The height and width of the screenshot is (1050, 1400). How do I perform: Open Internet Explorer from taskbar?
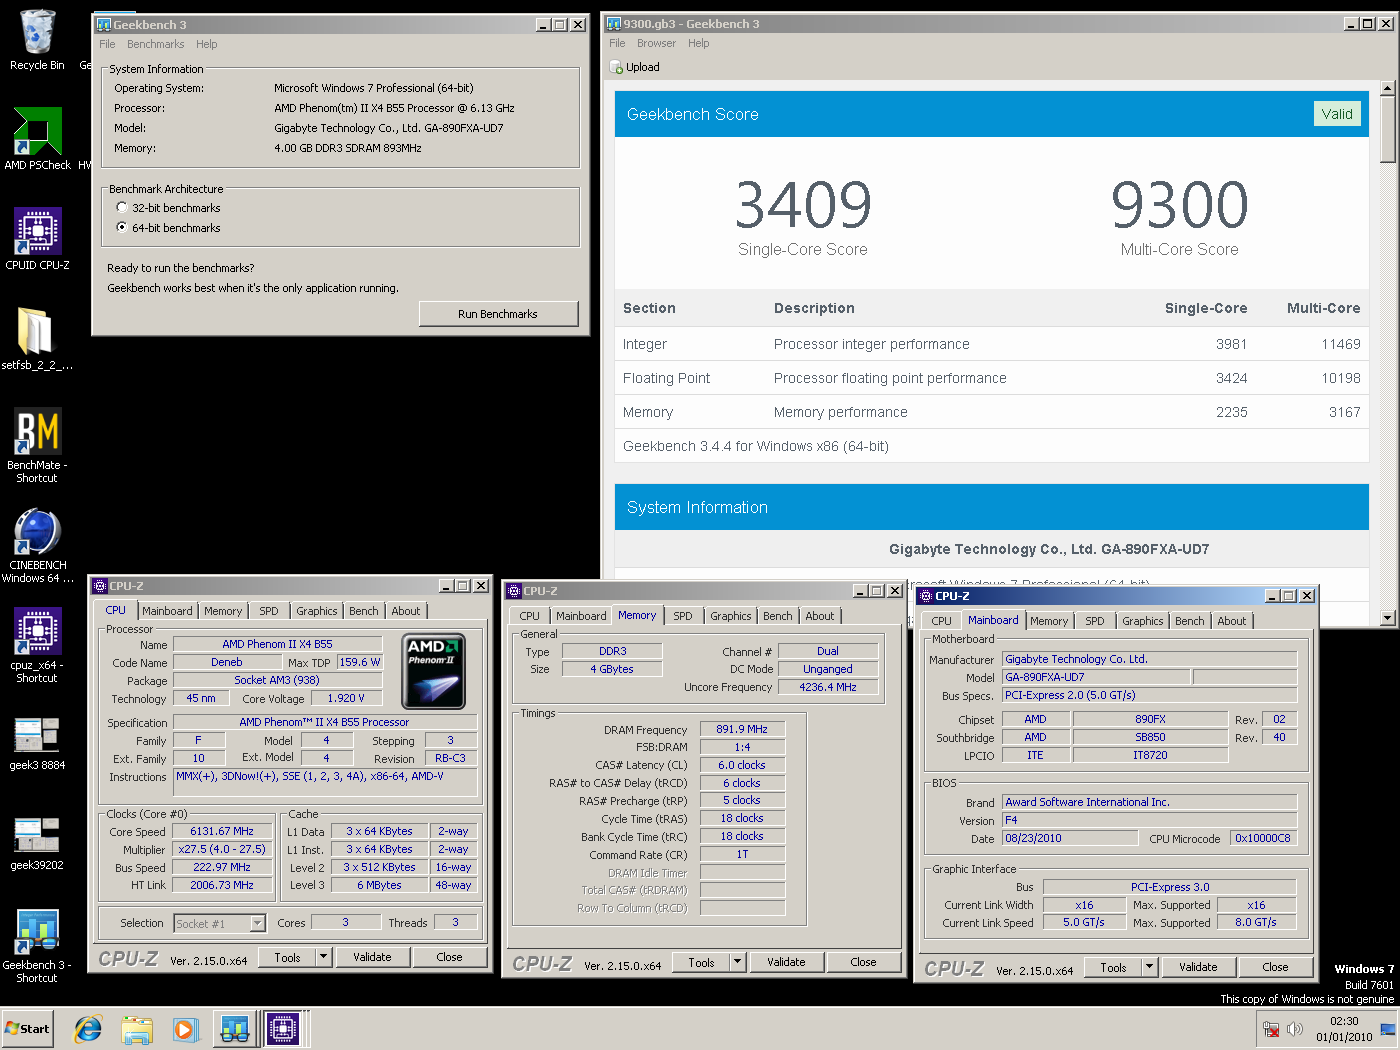pyautogui.click(x=89, y=1029)
